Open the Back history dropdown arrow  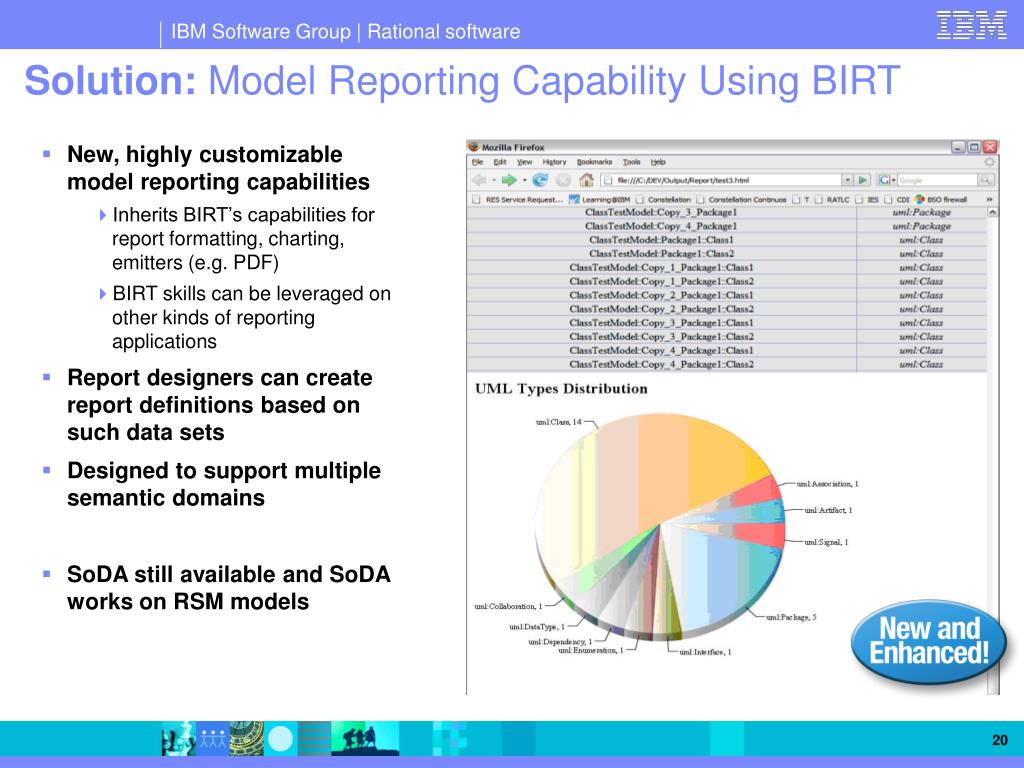pos(494,180)
